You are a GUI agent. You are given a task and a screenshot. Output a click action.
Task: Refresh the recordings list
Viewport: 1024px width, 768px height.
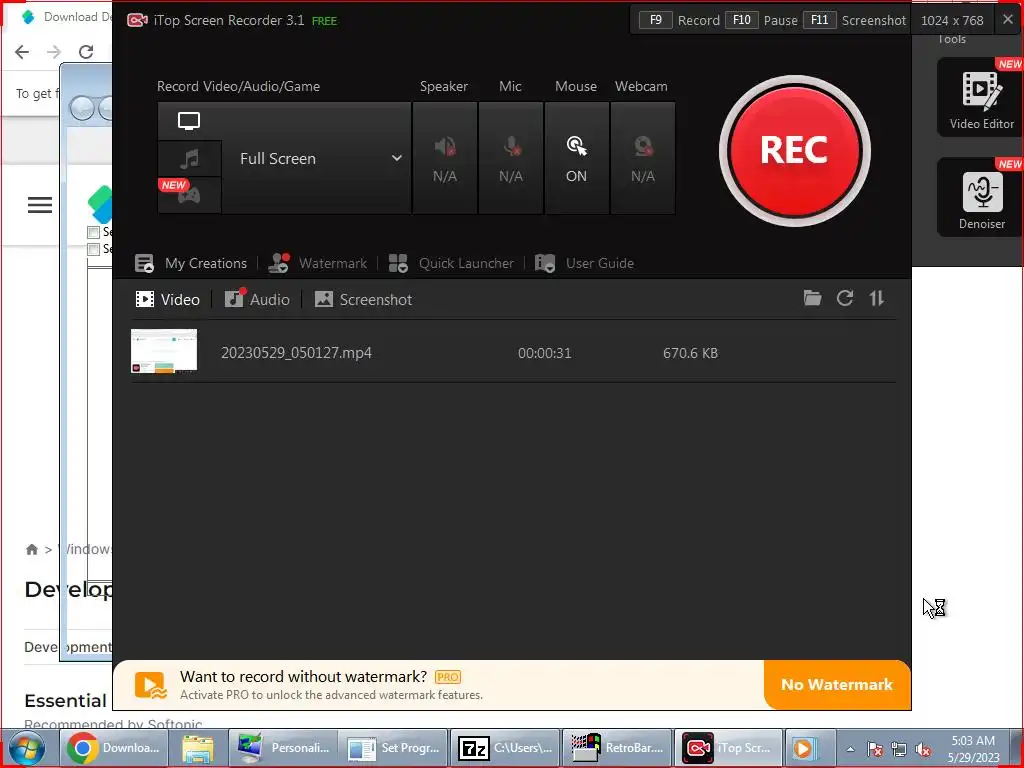845,298
